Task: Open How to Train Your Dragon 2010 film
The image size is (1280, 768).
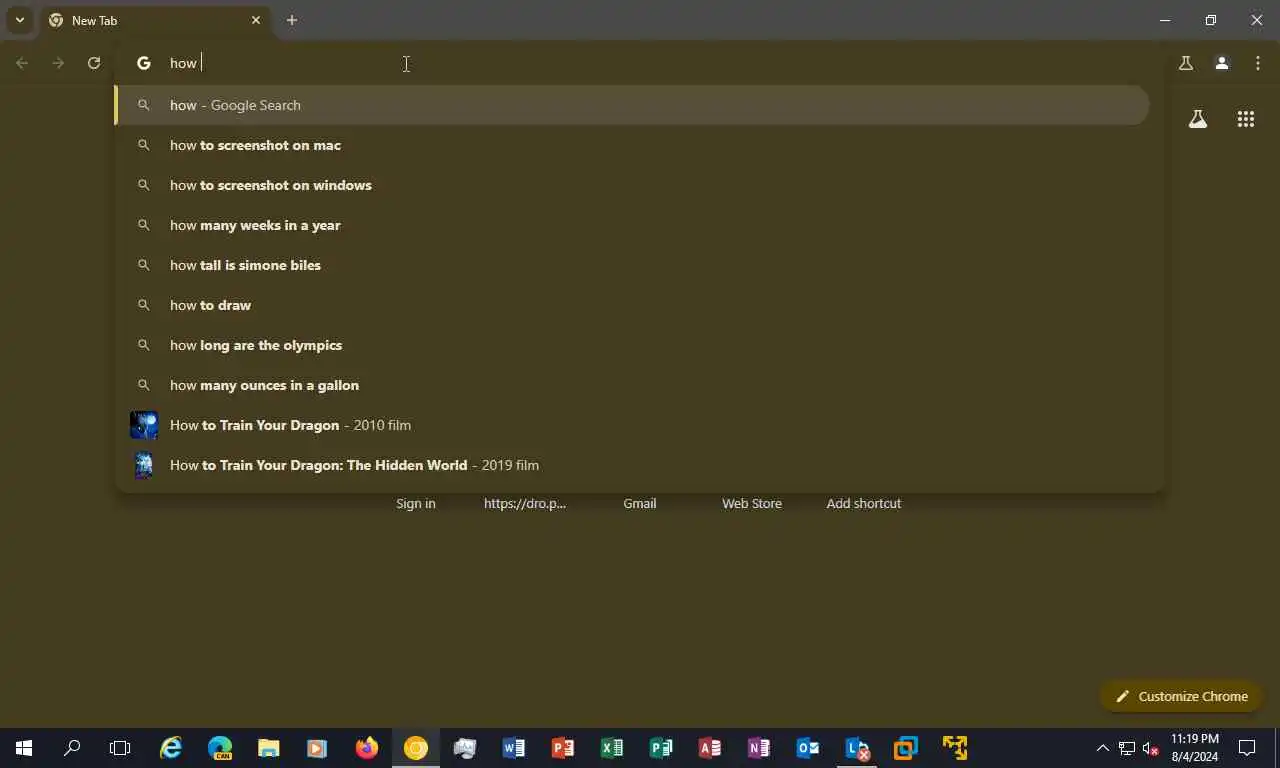Action: [632, 425]
